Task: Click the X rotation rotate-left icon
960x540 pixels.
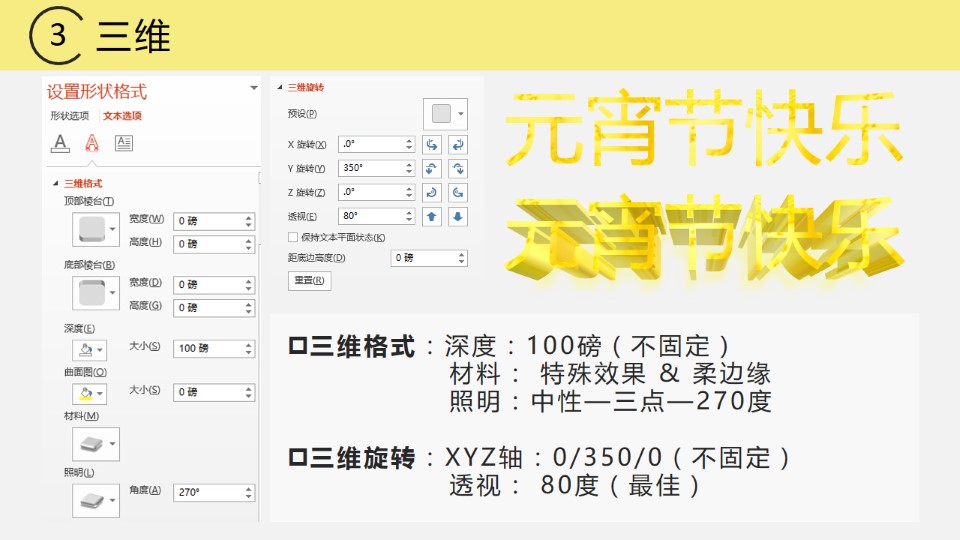Action: point(432,144)
